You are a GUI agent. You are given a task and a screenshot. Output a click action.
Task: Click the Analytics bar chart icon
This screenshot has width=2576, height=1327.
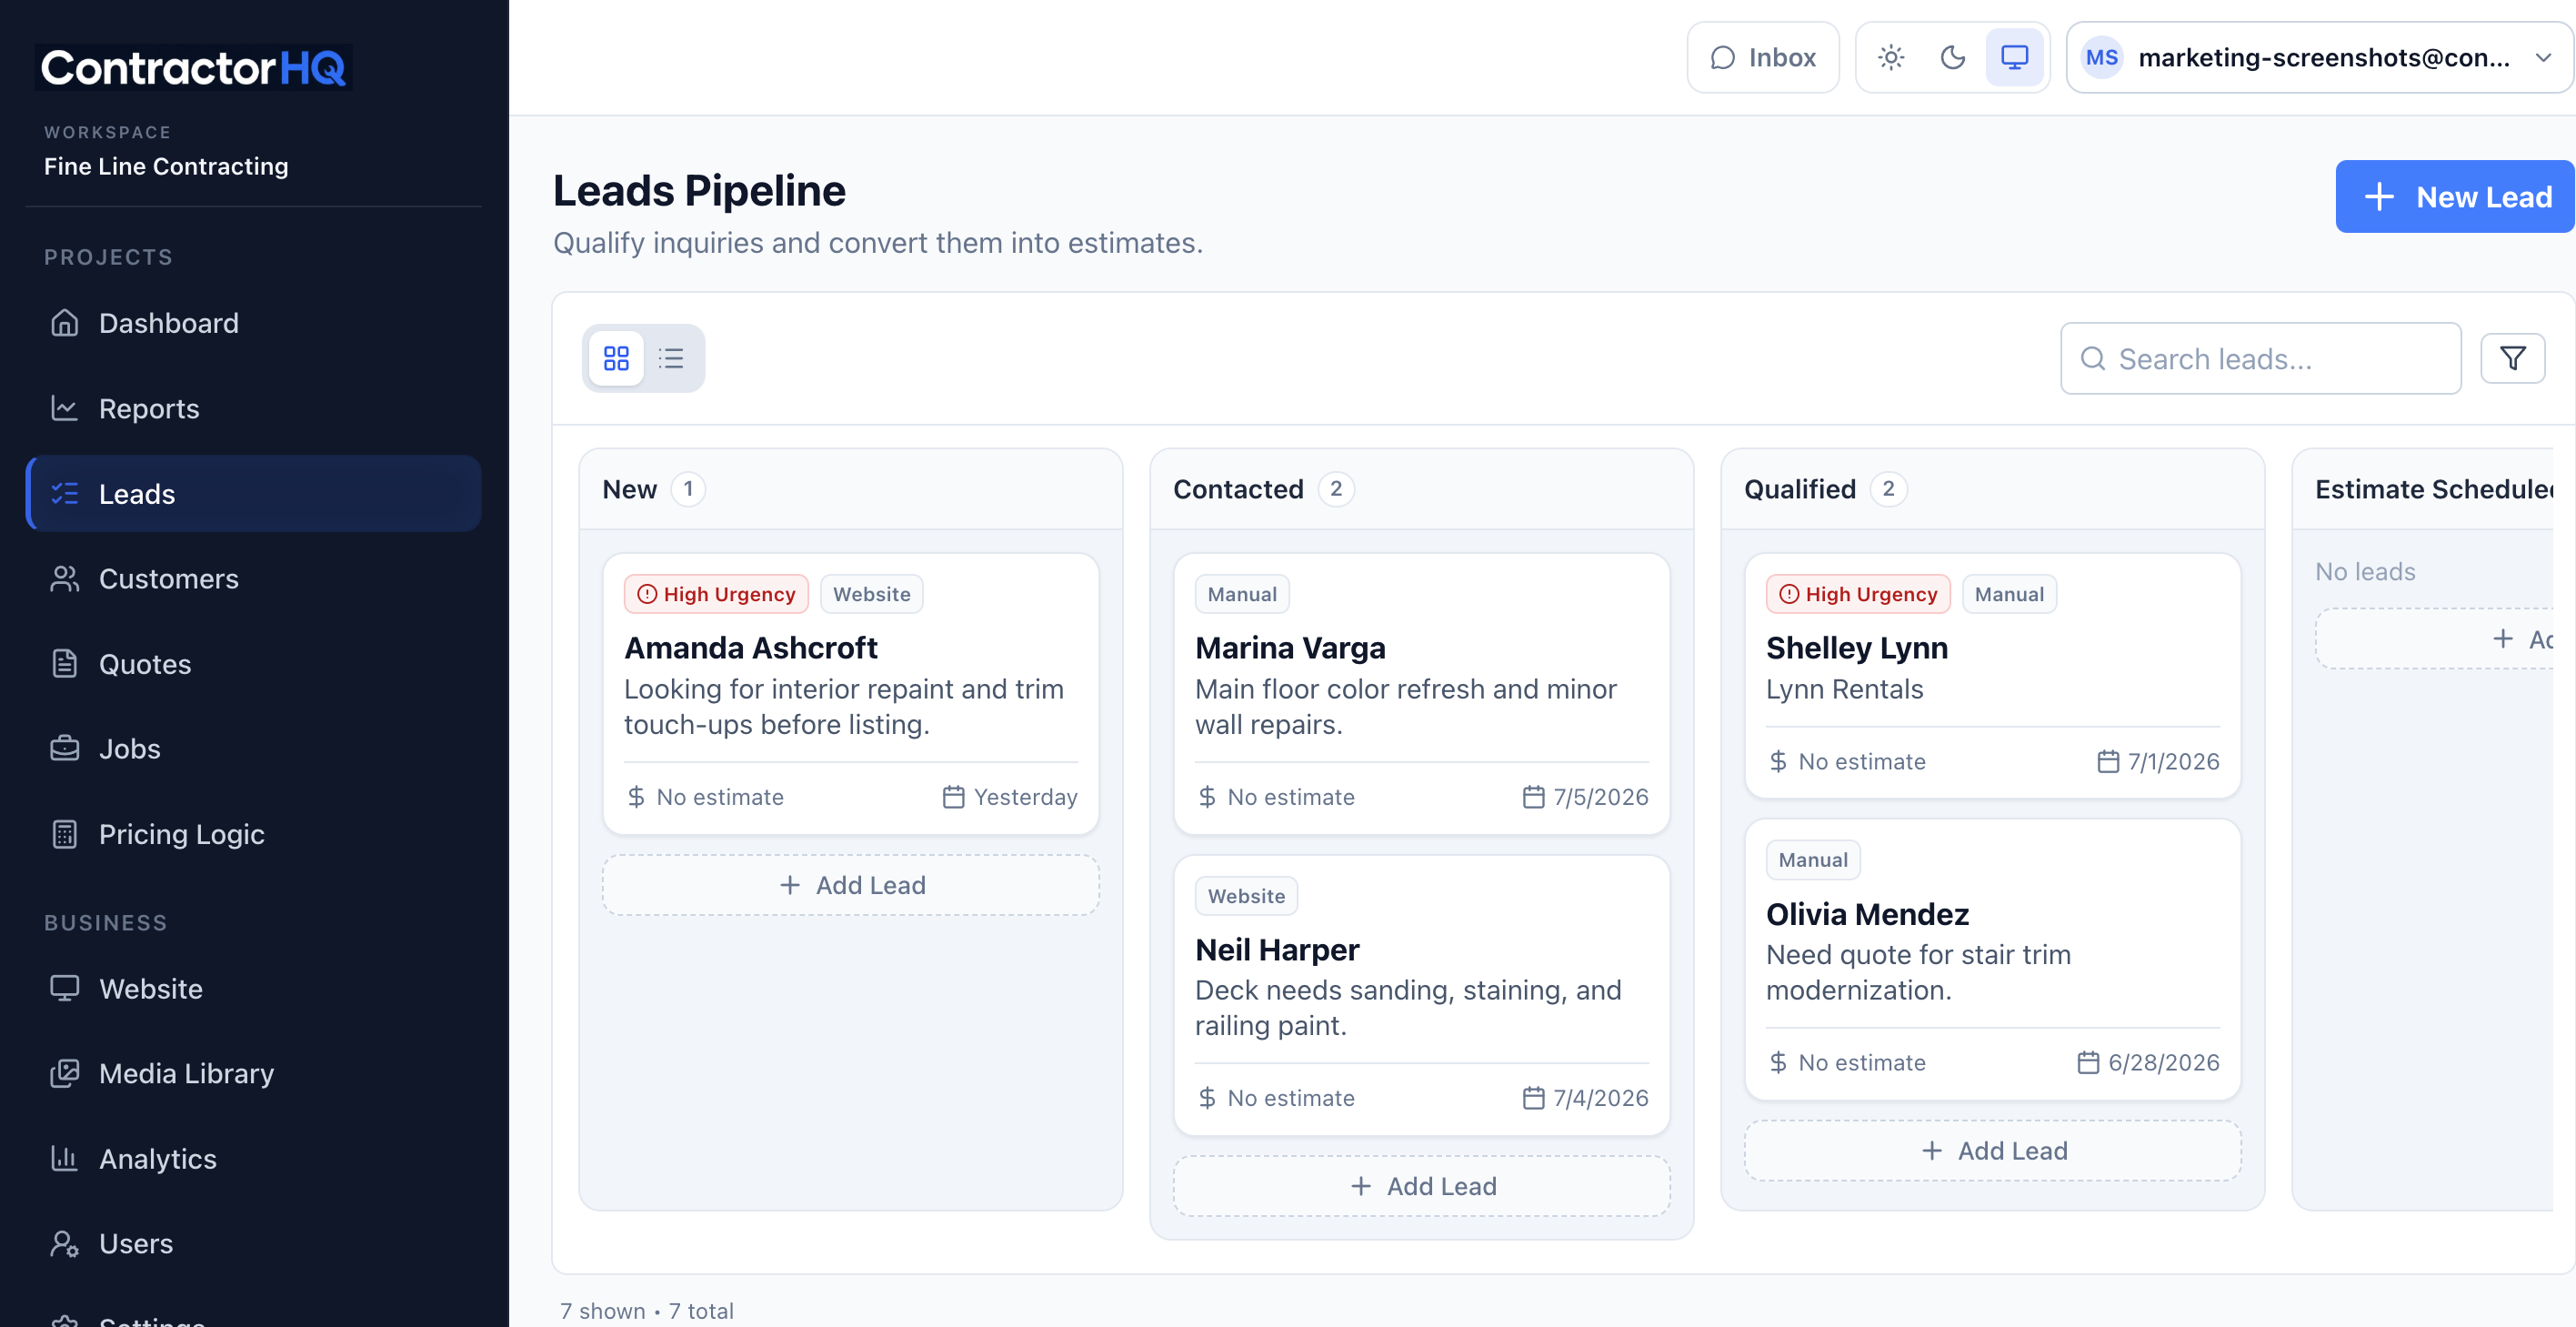coord(65,1159)
